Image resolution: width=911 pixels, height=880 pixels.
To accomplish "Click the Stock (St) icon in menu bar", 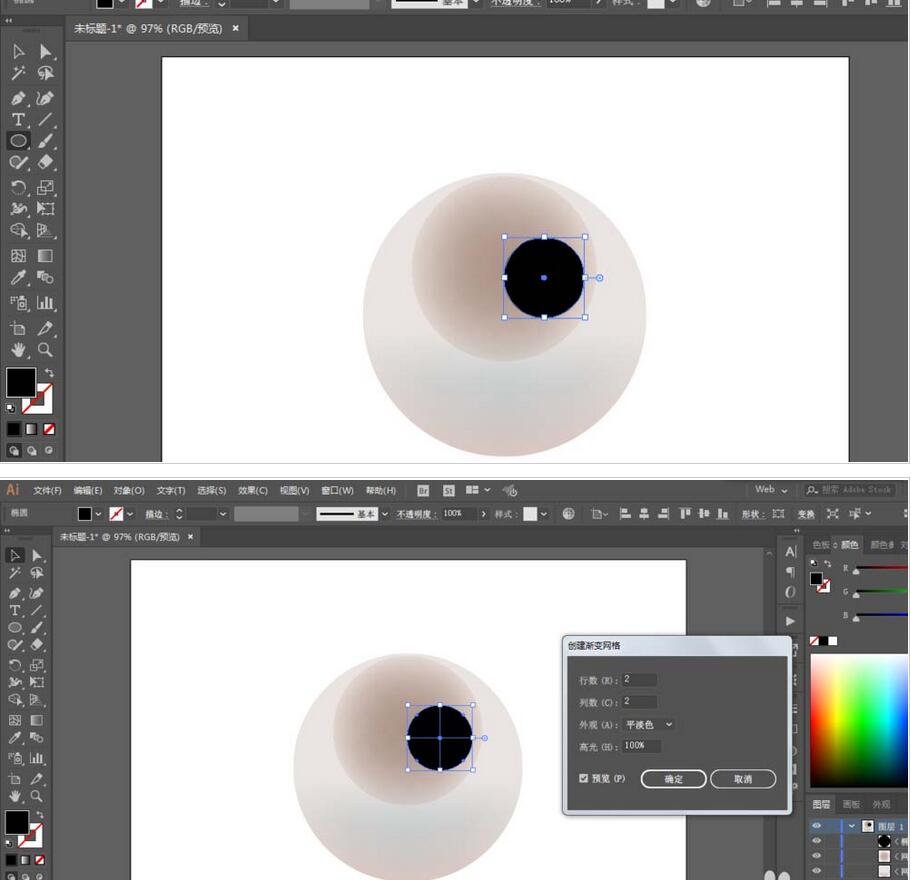I will click(448, 490).
